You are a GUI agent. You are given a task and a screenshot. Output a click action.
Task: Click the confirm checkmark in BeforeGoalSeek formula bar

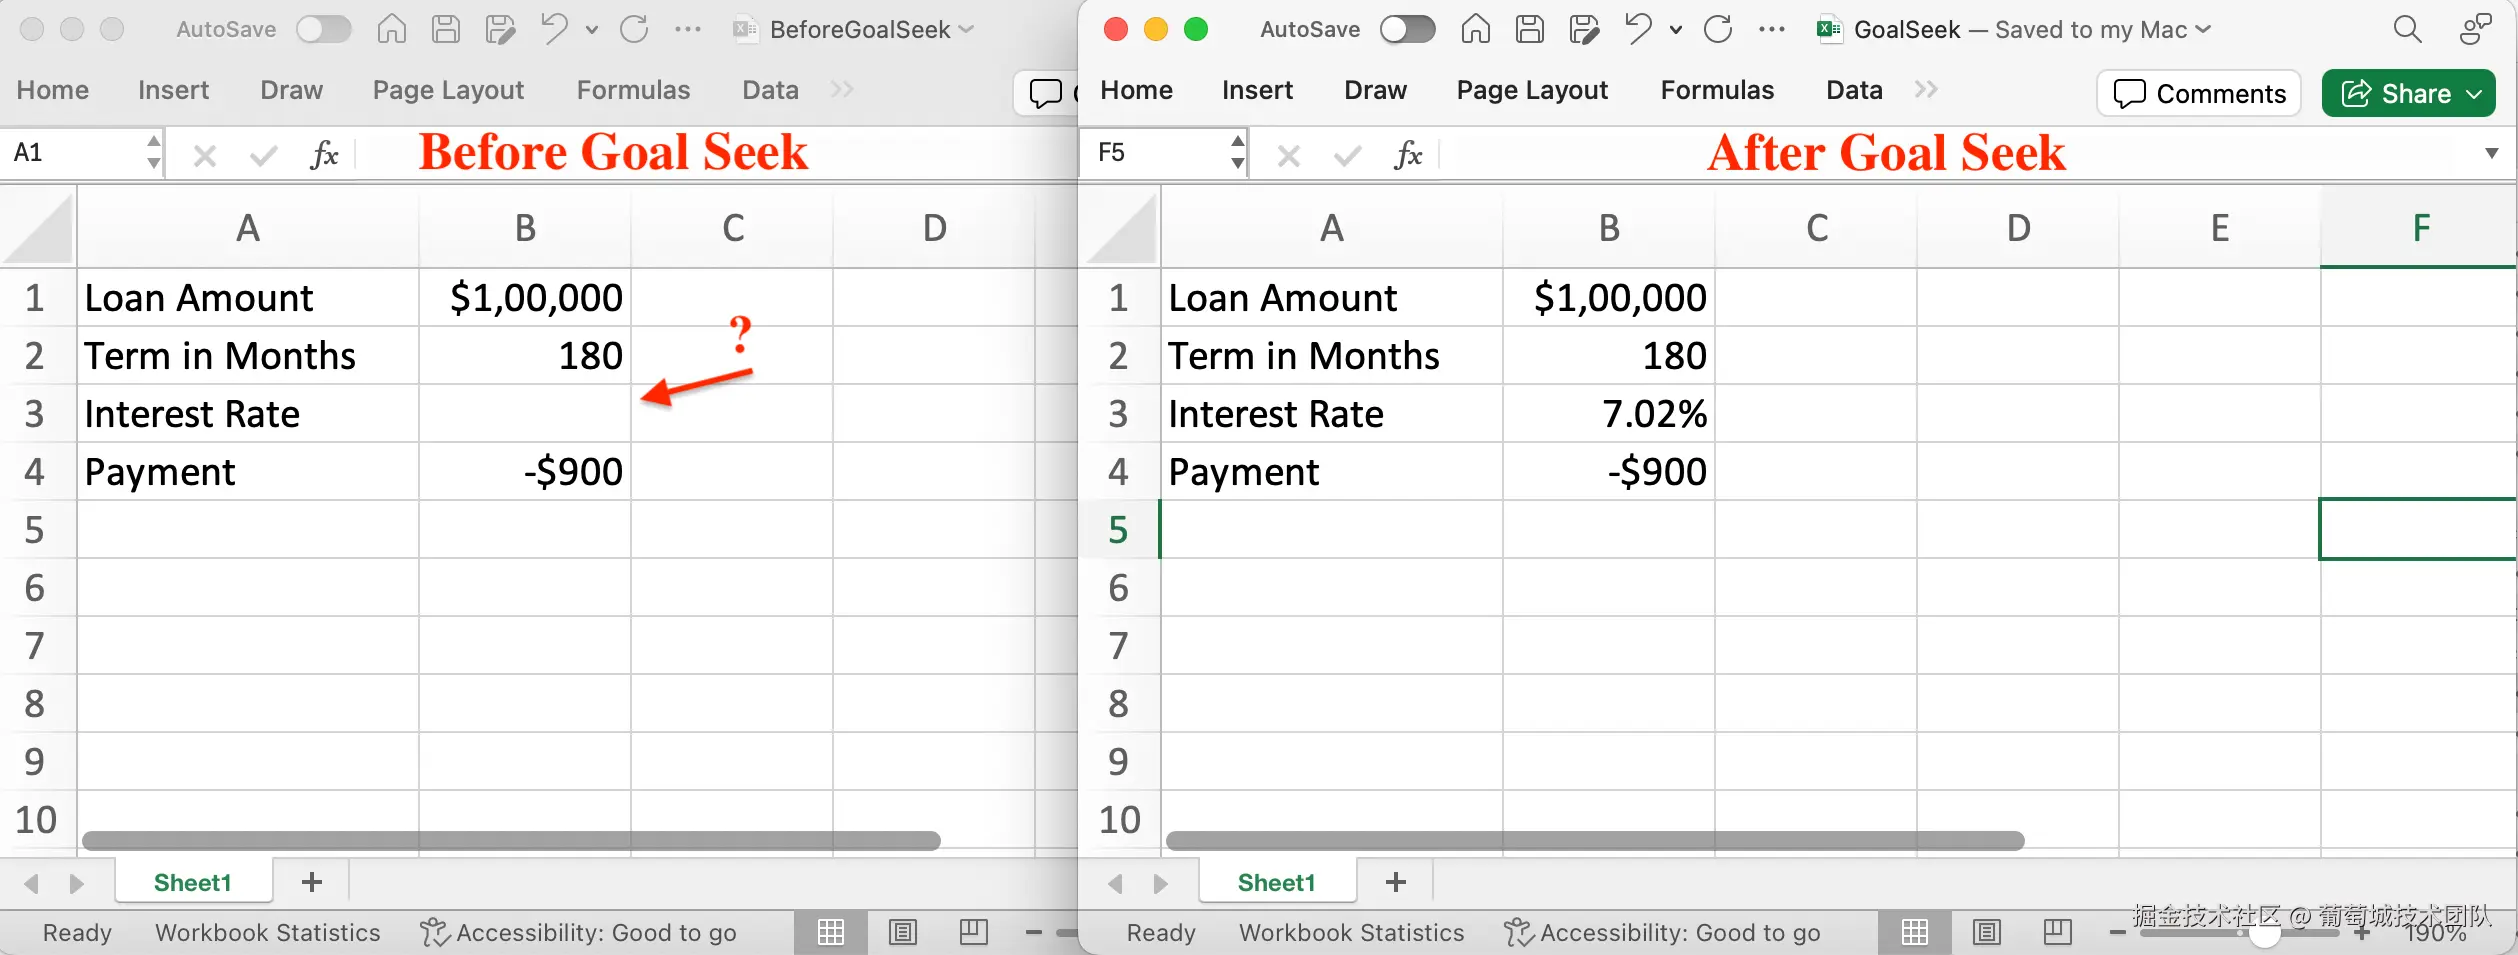264,156
